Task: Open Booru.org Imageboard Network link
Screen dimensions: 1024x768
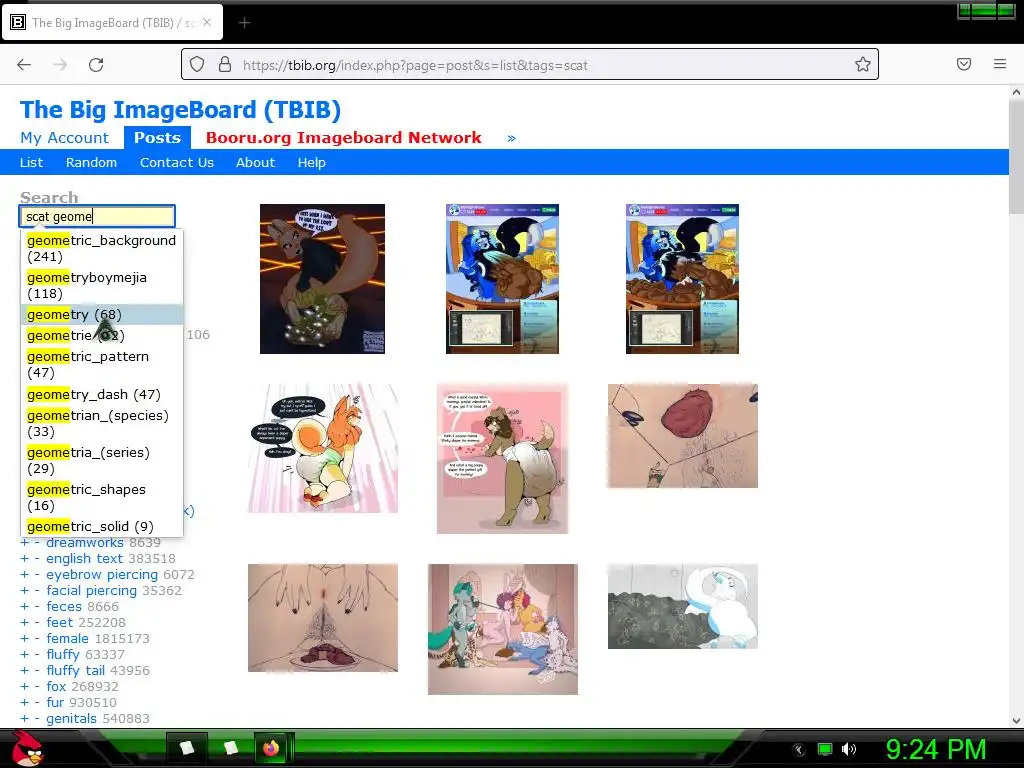Action: pyautogui.click(x=344, y=138)
